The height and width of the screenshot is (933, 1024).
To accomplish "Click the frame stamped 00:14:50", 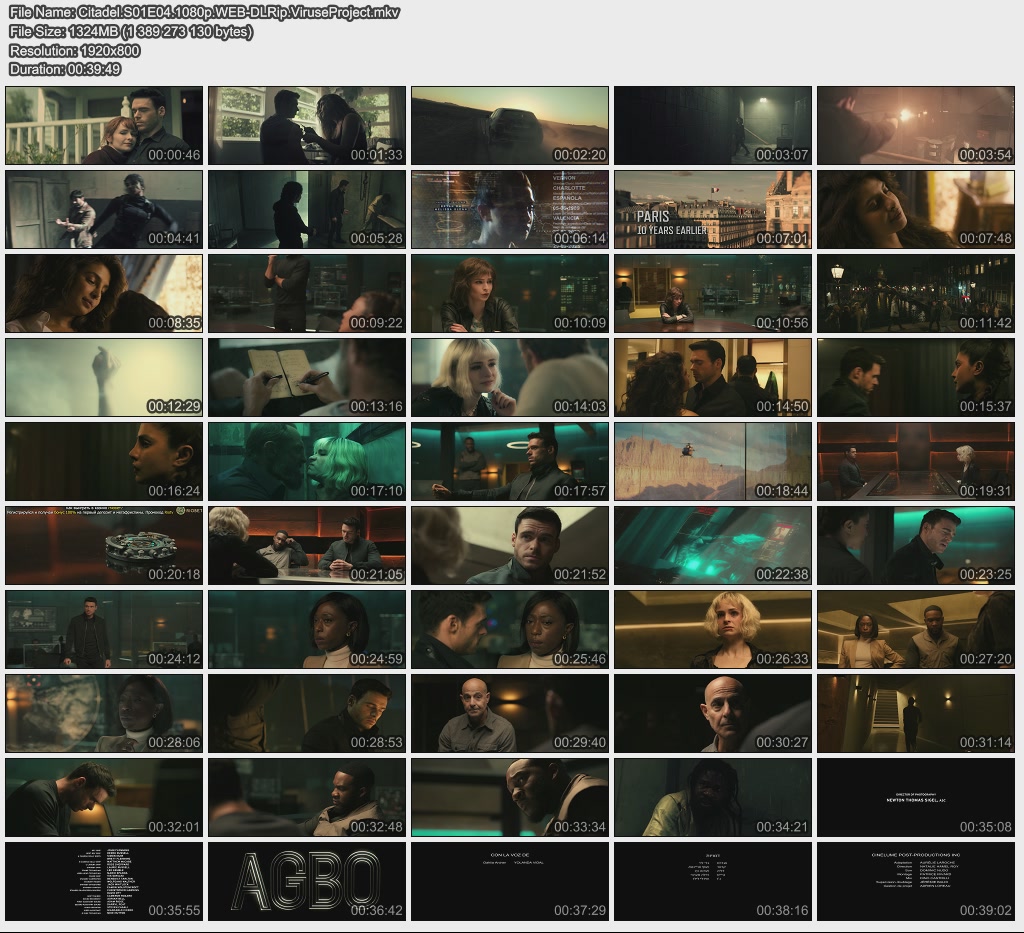I will (x=713, y=377).
